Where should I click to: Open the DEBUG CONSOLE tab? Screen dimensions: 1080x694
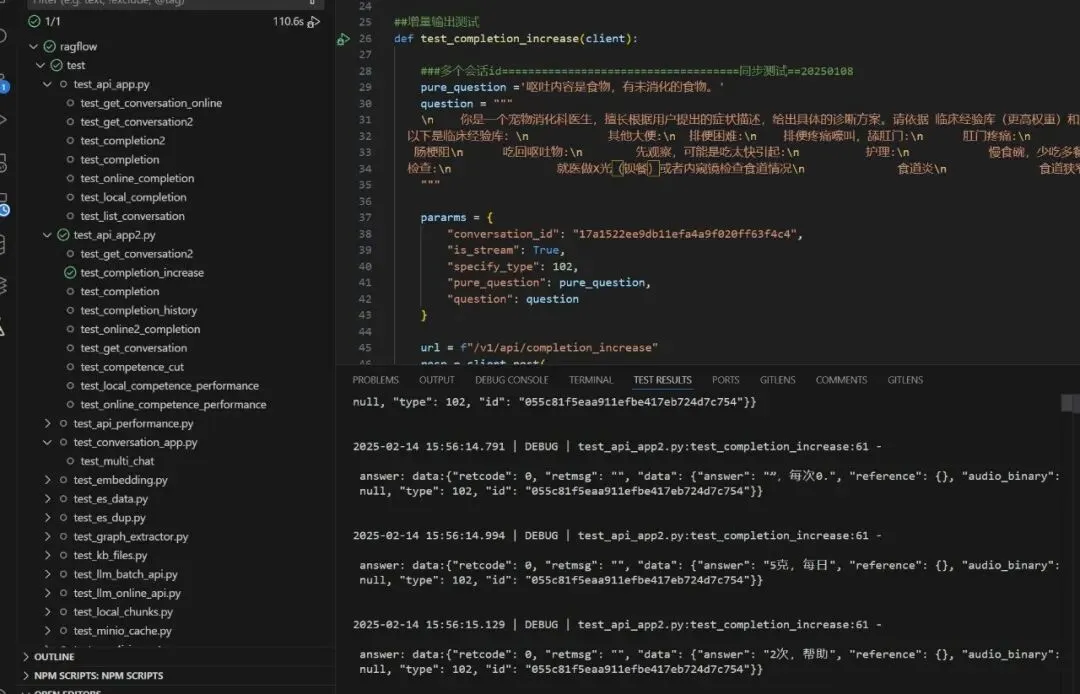pyautogui.click(x=512, y=380)
